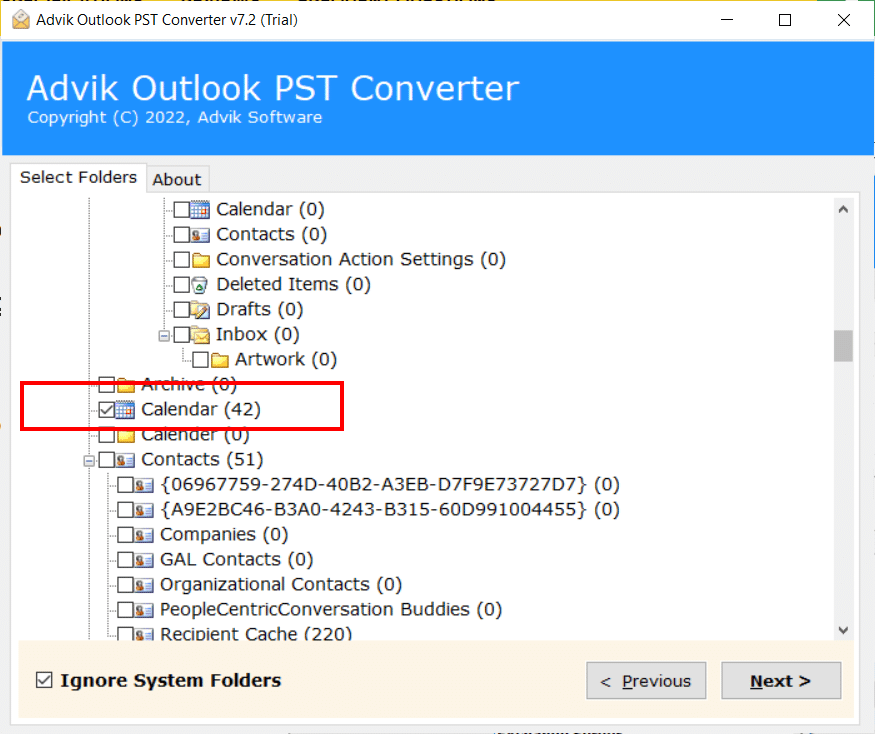Collapse the Inbox tree node
This screenshot has height=734, width=875.
(x=163, y=334)
